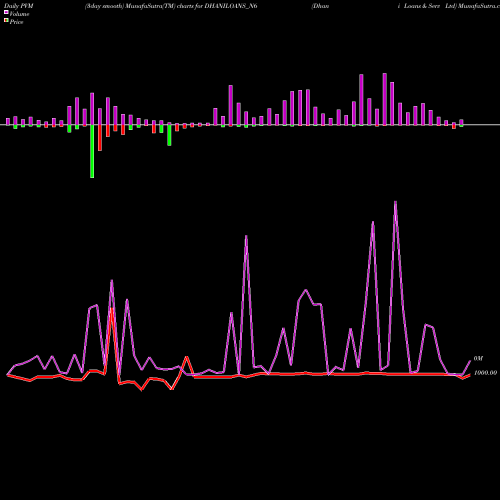This screenshot has height=500, width=500.
Task: Click the red price line spike peak
Action: 112,308
